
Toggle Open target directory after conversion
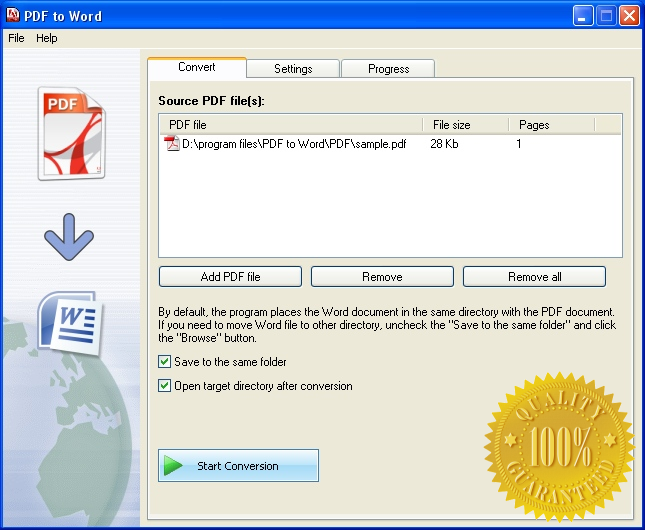click(x=165, y=386)
